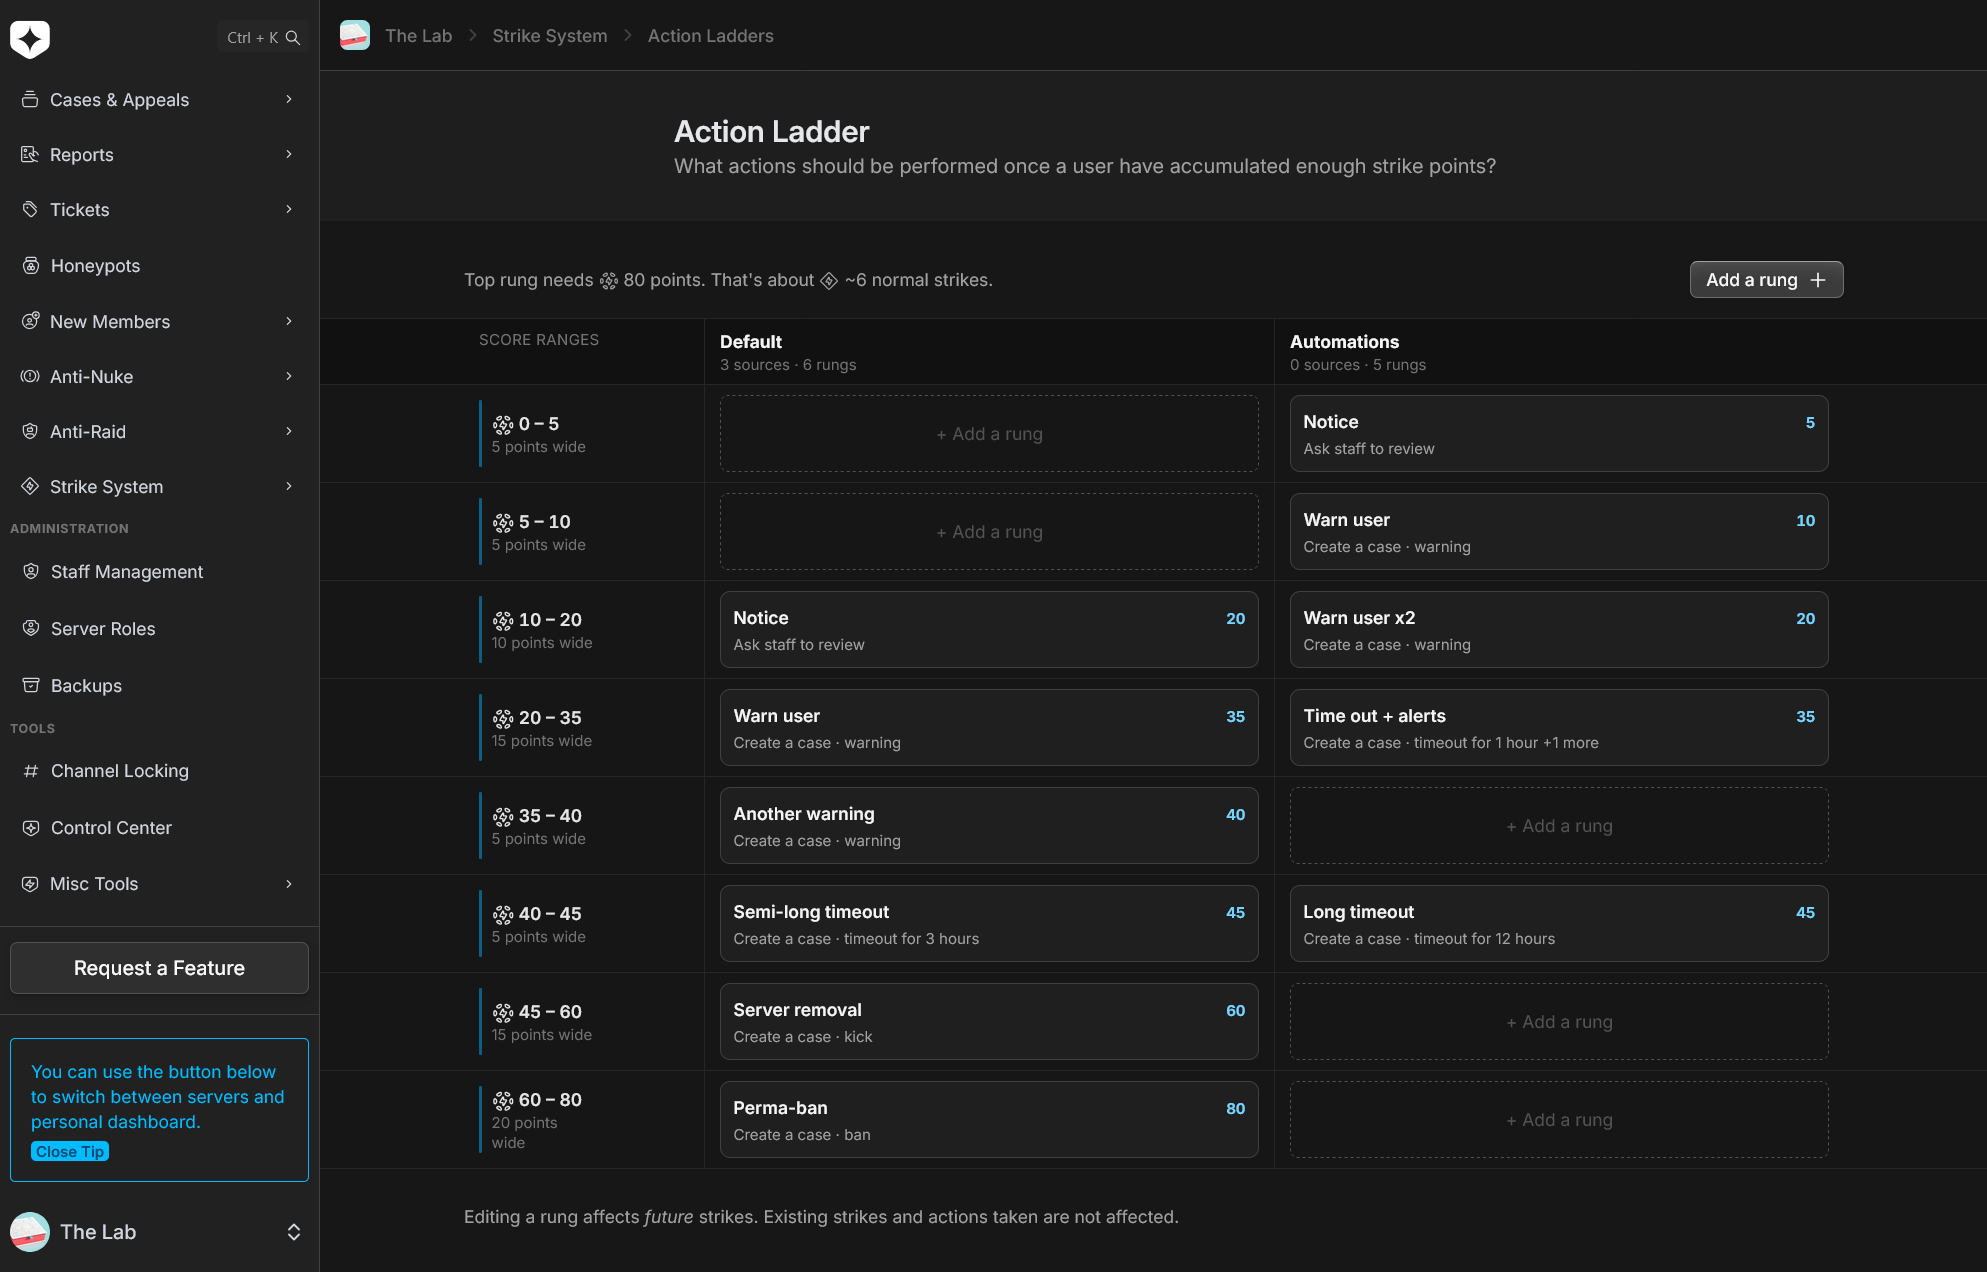Viewport: 1987px width, 1272px height.
Task: Click the points icon beside 60 – 80 range
Action: pos(503,1101)
